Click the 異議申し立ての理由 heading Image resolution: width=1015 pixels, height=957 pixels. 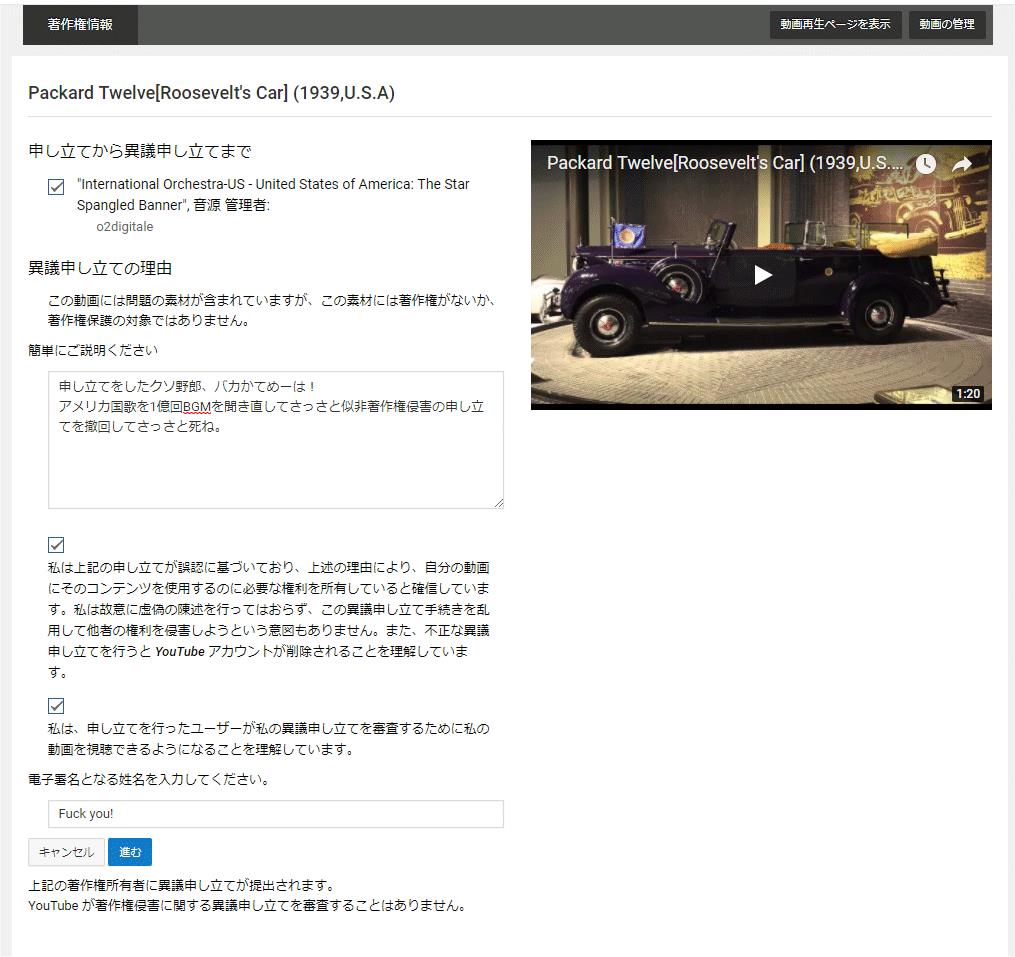point(100,268)
